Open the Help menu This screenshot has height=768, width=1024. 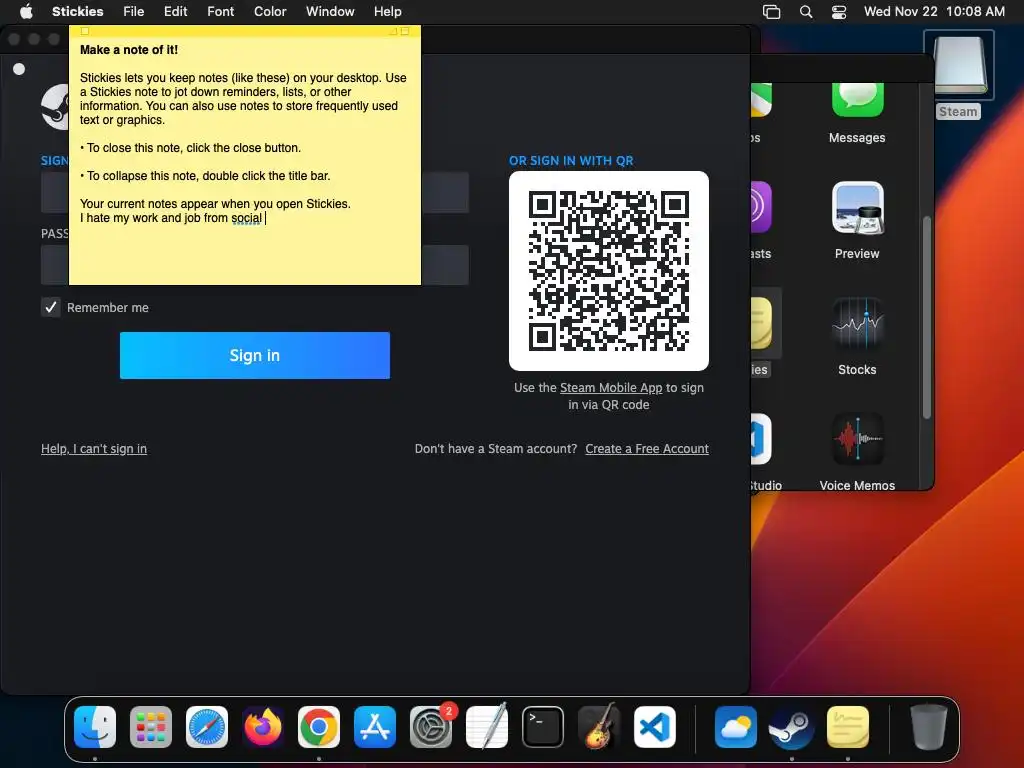pyautogui.click(x=387, y=11)
